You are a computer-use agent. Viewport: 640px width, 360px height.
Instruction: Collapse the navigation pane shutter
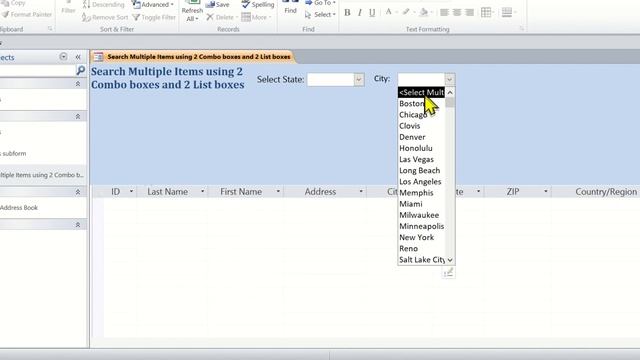click(78, 57)
